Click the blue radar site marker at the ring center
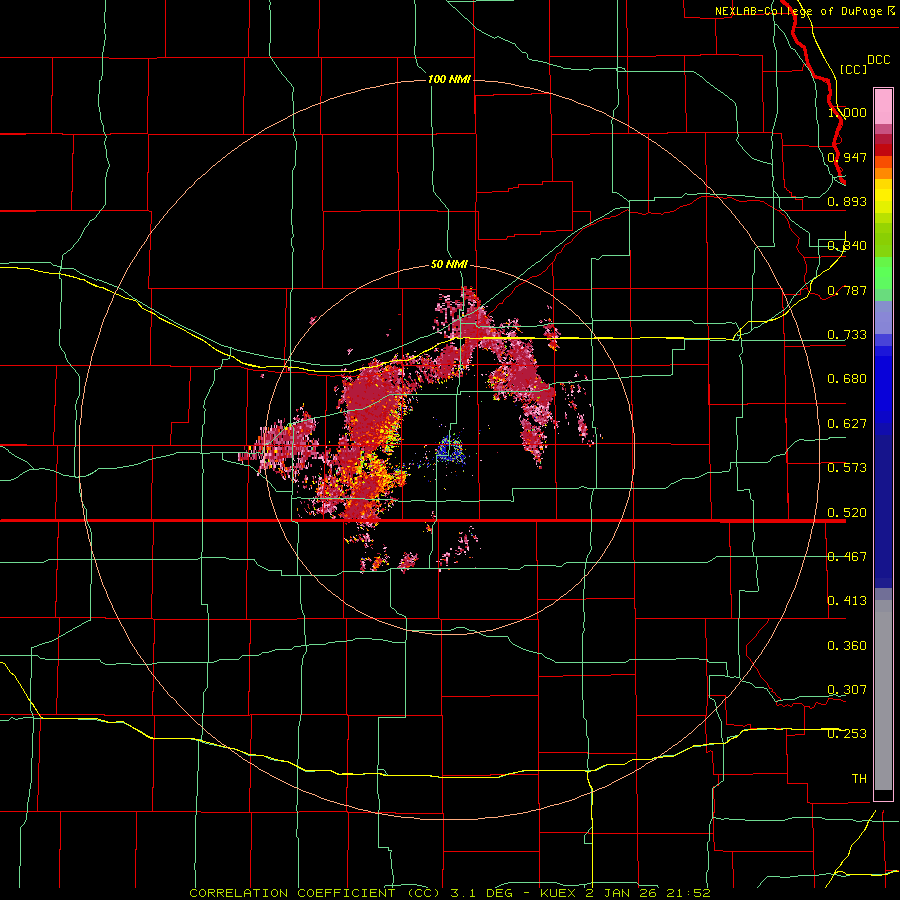 pyautogui.click(x=449, y=449)
